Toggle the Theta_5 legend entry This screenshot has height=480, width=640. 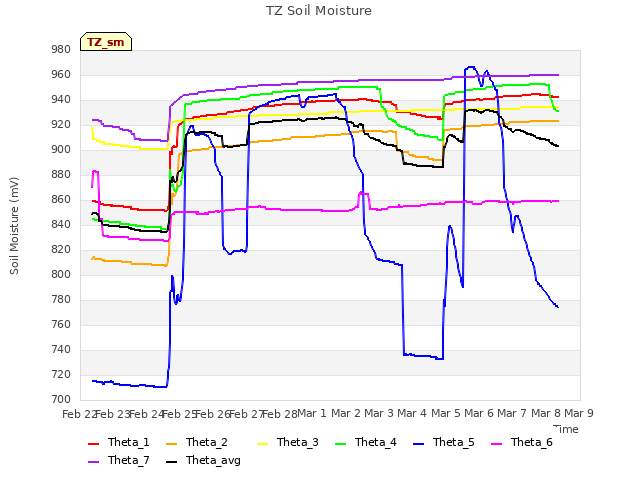coord(444,442)
